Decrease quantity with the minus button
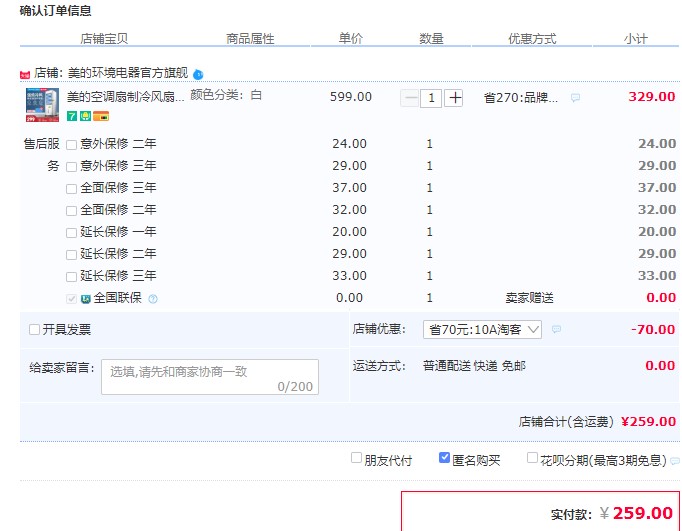Screen dimensions: 682x531 coord(410,98)
